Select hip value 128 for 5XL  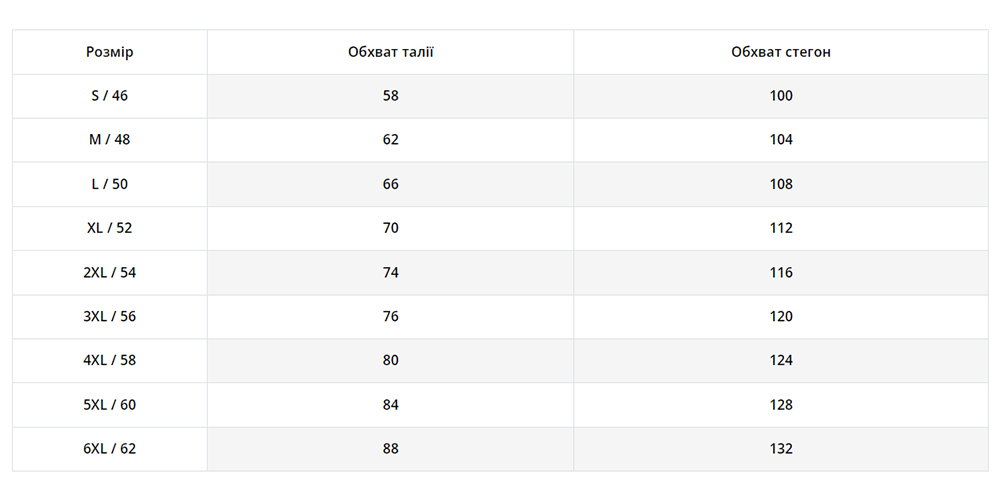(x=781, y=405)
